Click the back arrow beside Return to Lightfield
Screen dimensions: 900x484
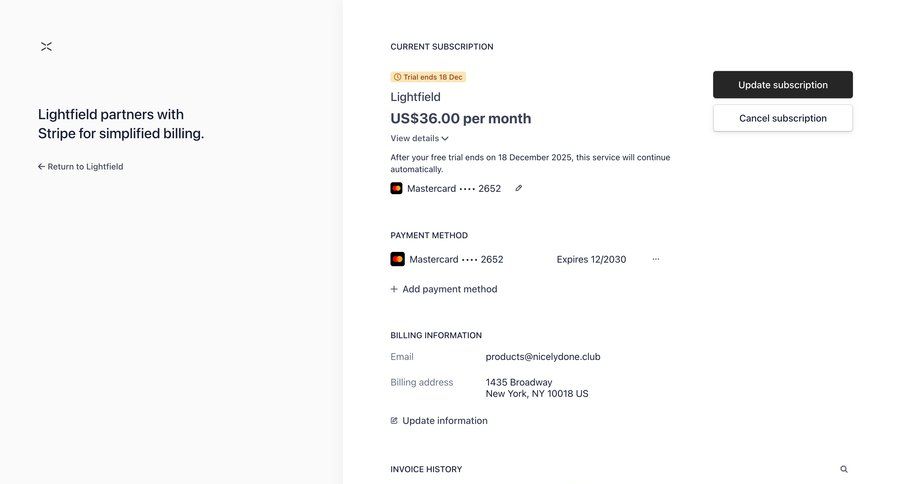point(41,167)
